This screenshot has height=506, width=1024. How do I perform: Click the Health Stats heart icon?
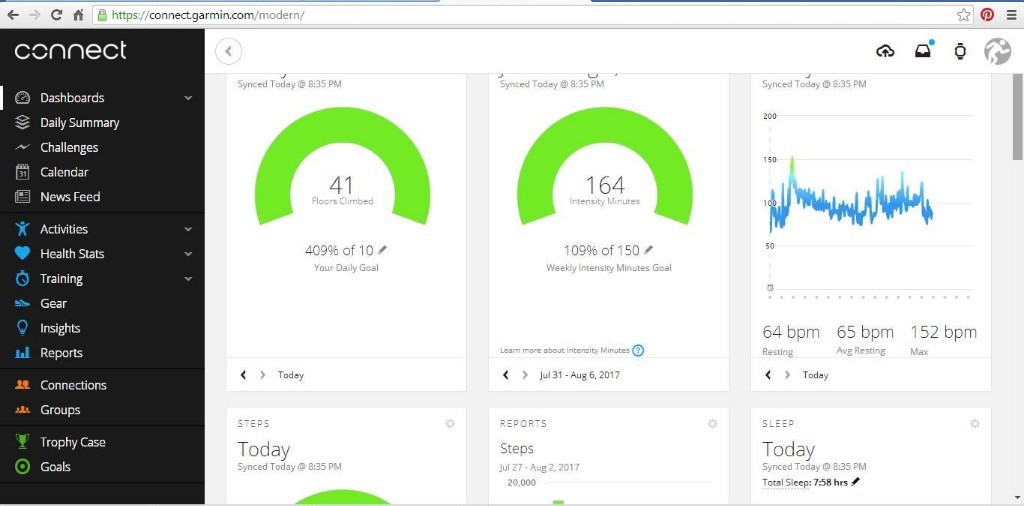click(x=23, y=253)
